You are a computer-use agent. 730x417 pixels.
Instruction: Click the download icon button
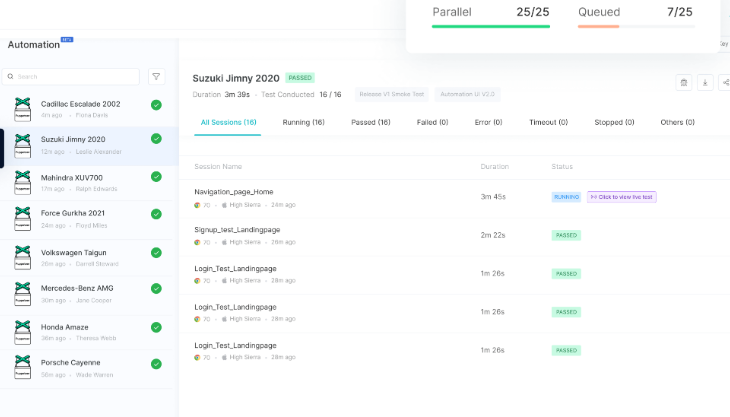pos(705,83)
